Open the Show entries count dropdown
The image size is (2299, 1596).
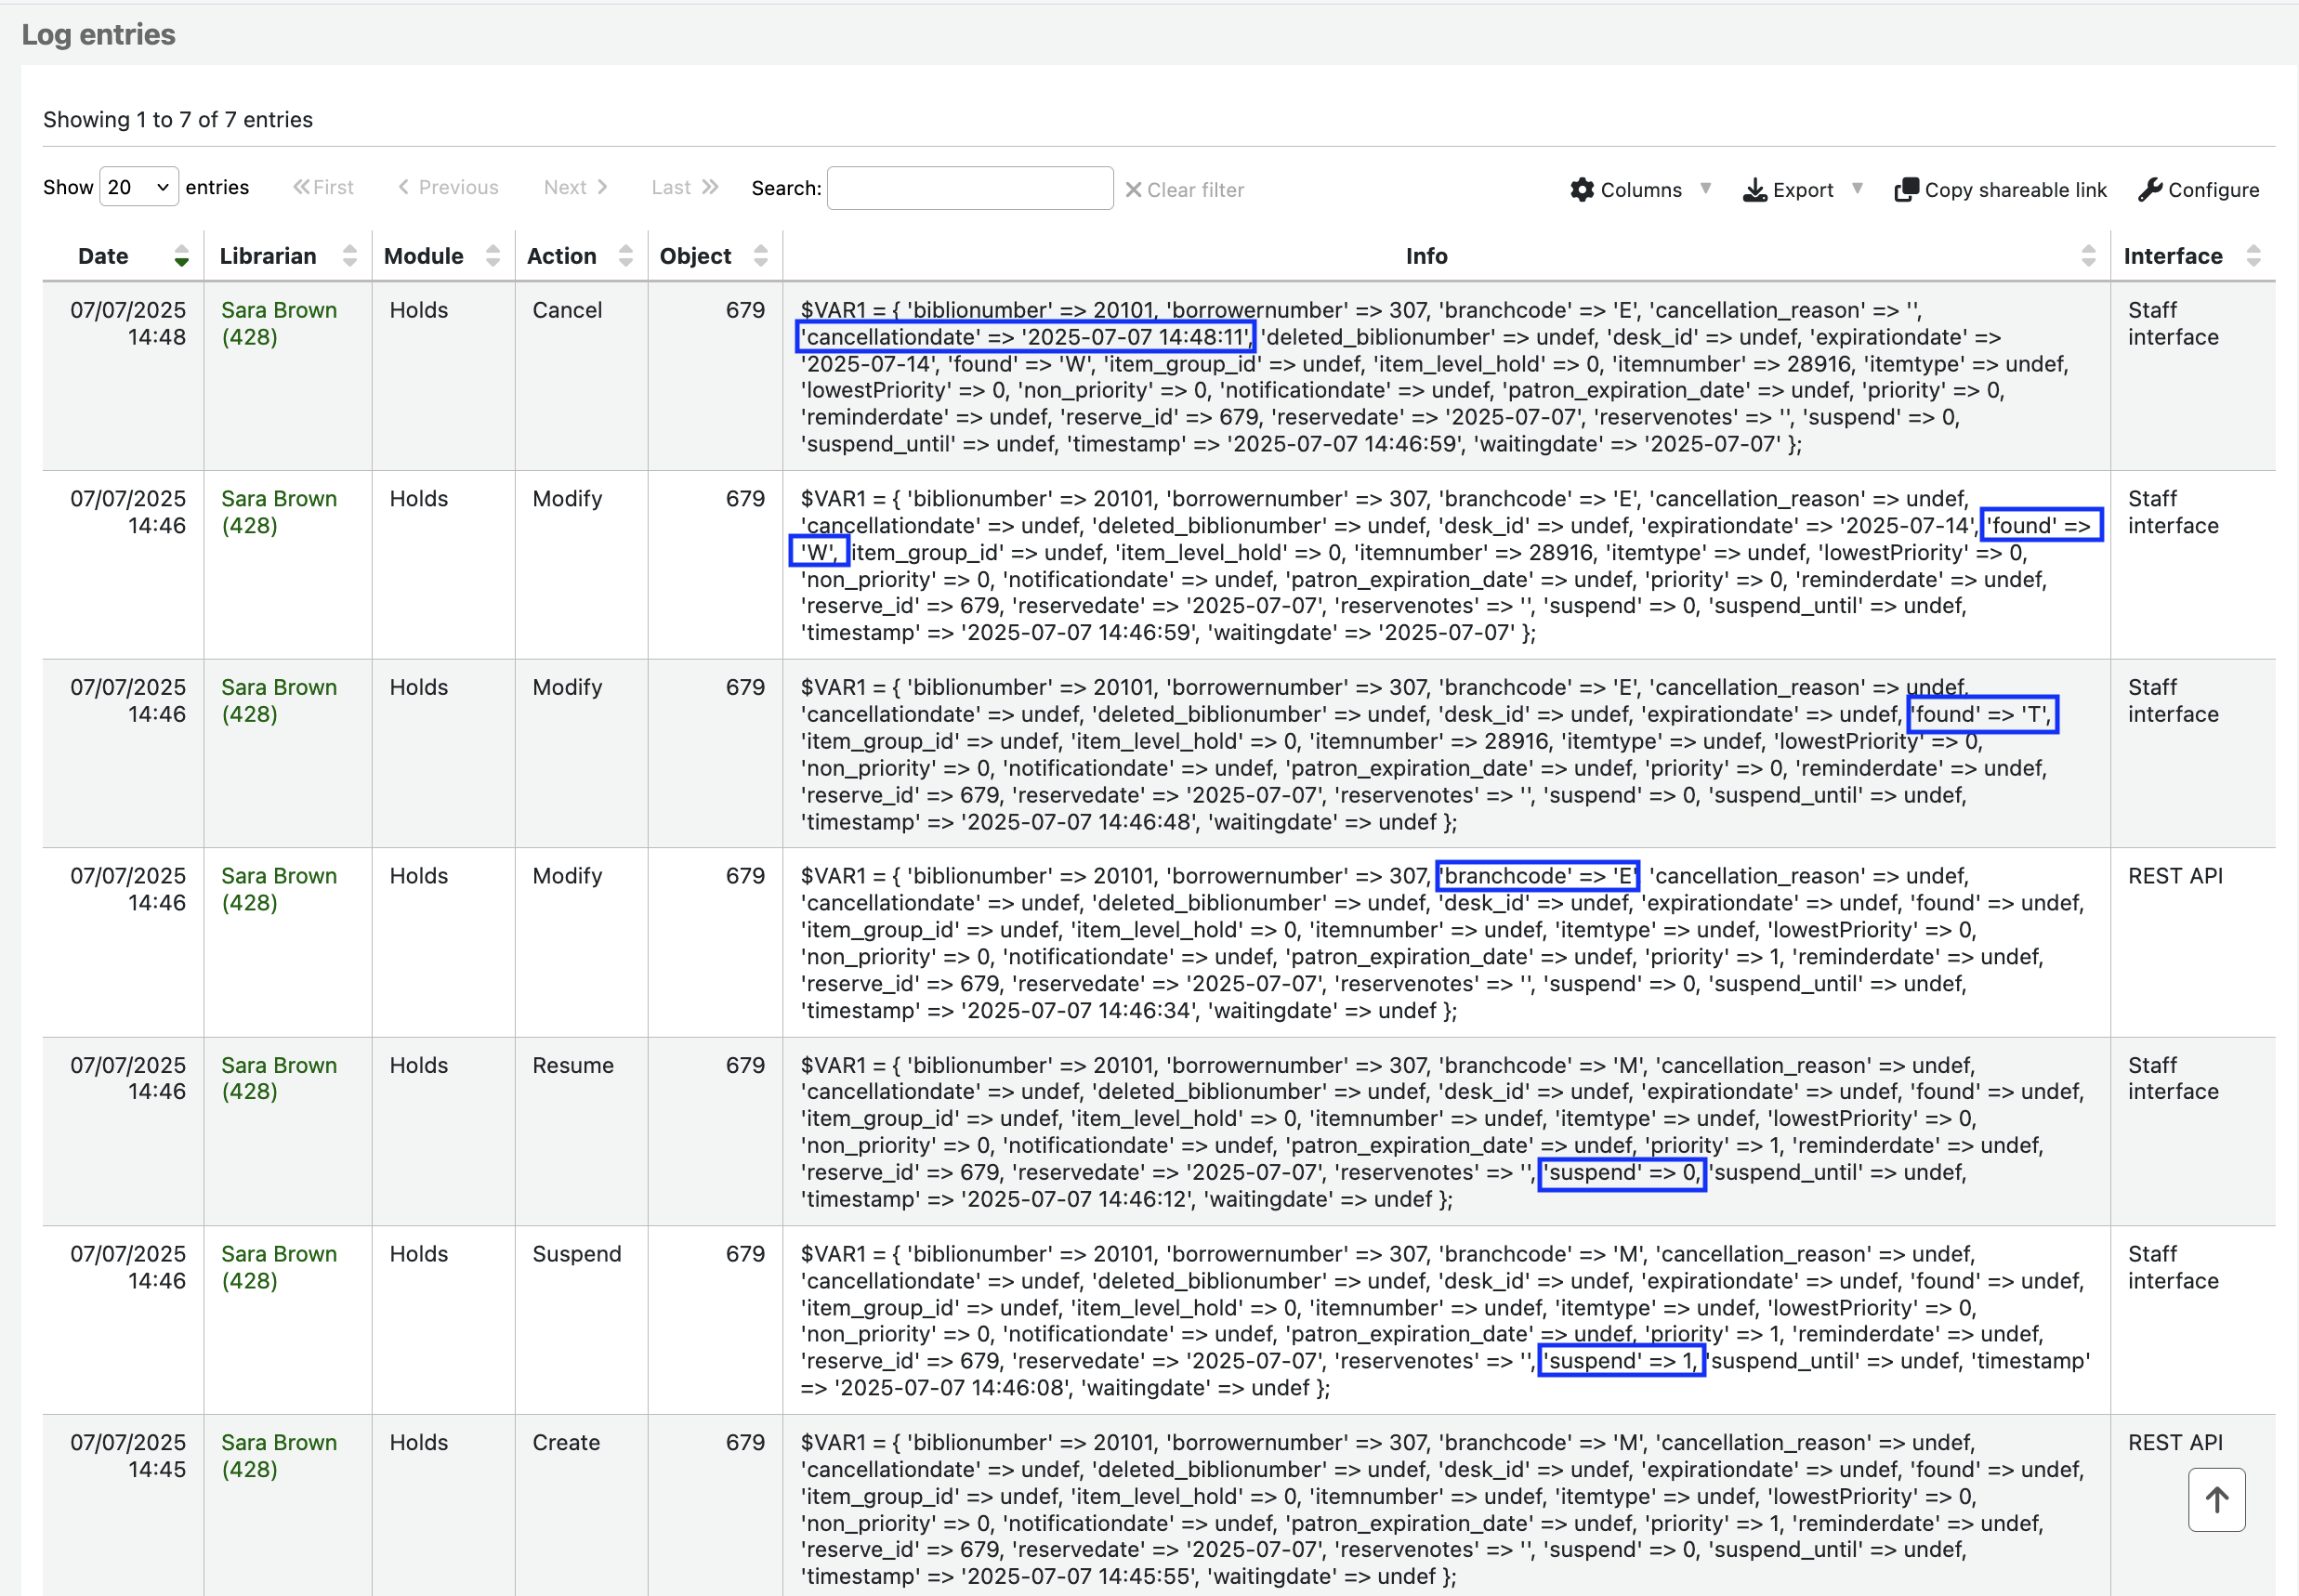click(x=139, y=187)
